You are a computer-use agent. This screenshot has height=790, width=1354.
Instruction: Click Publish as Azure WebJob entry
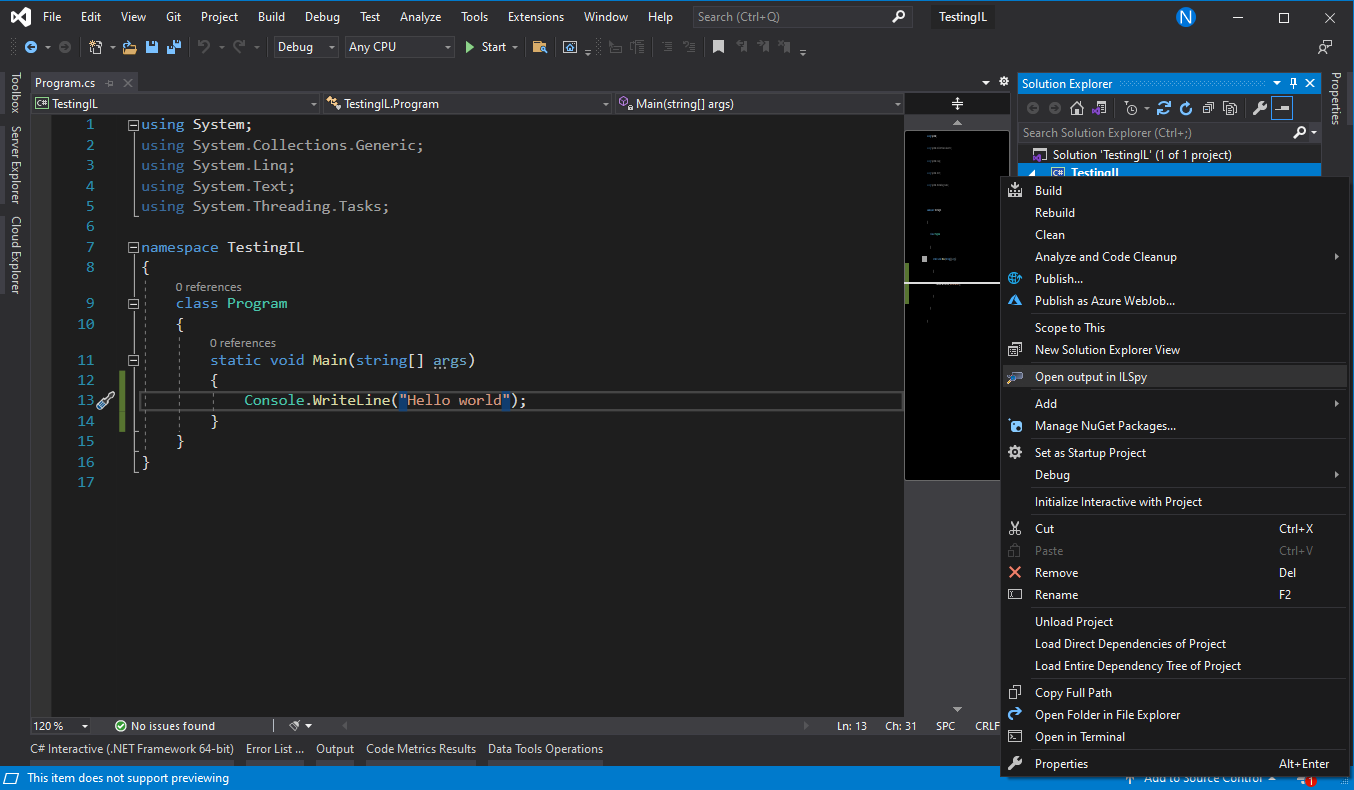pos(1174,301)
